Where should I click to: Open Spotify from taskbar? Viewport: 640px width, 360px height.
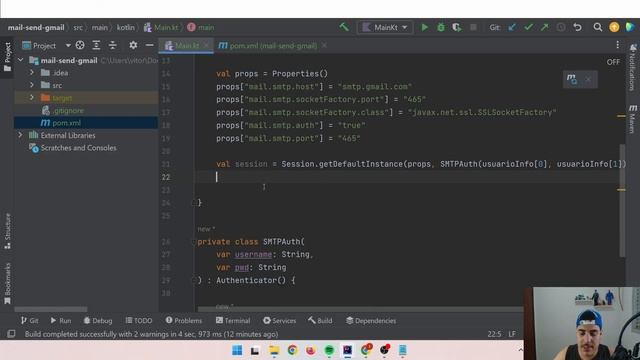click(x=329, y=350)
